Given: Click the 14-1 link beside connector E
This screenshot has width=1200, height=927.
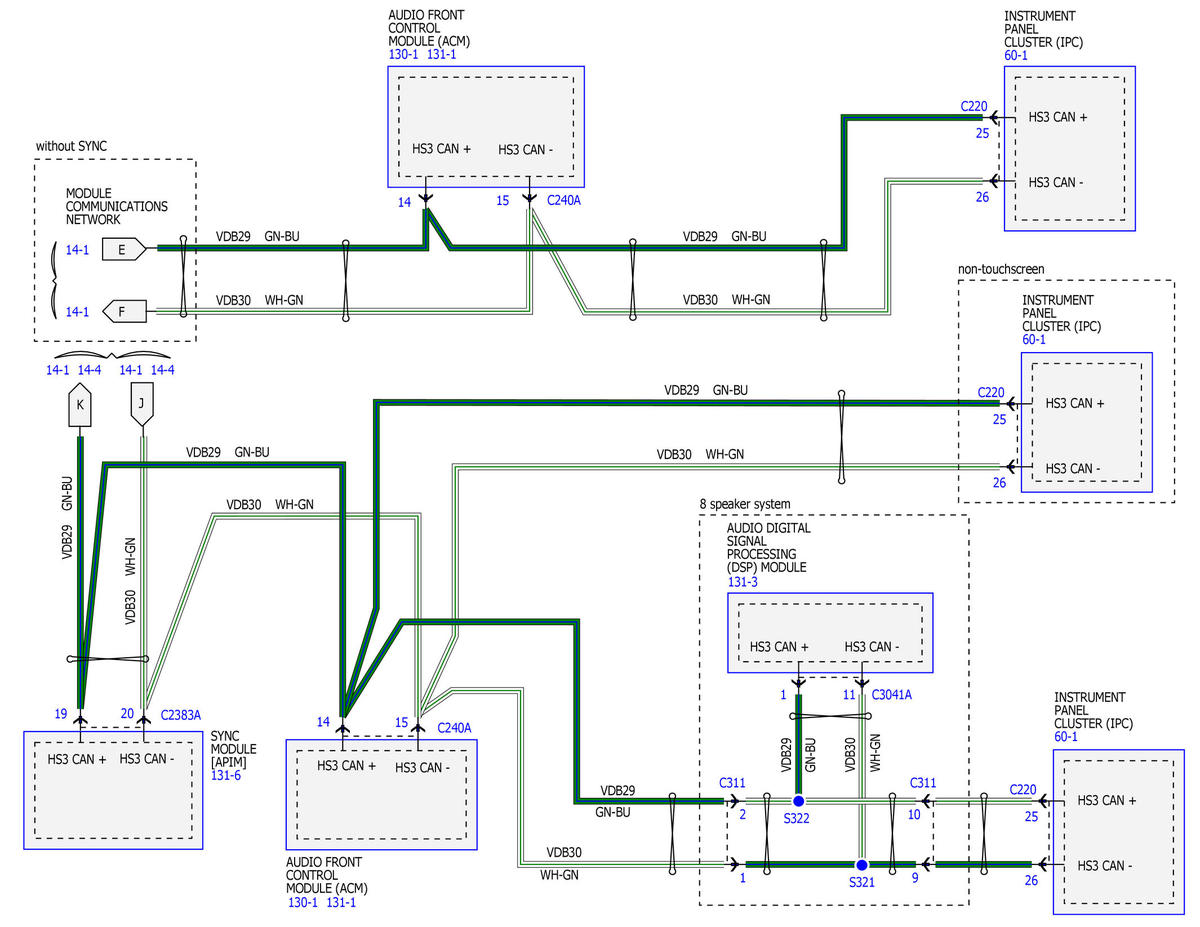Looking at the screenshot, I should 77,250.
